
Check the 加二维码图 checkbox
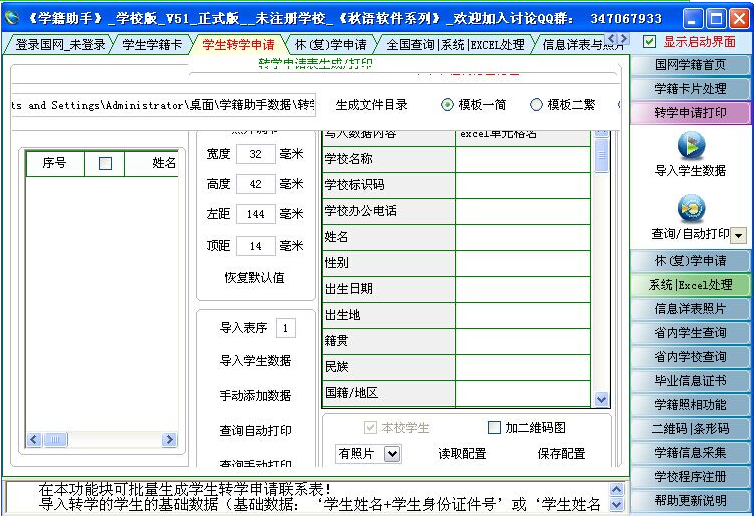click(x=494, y=428)
